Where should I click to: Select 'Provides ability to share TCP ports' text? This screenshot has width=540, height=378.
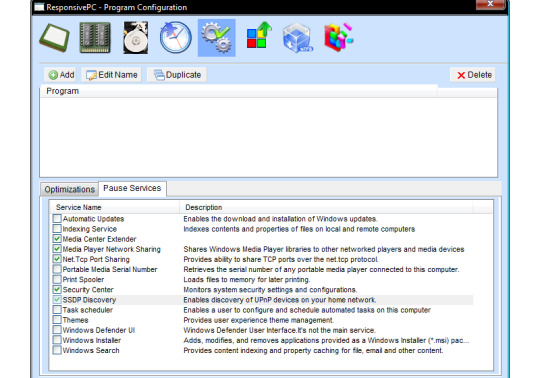coord(281,259)
